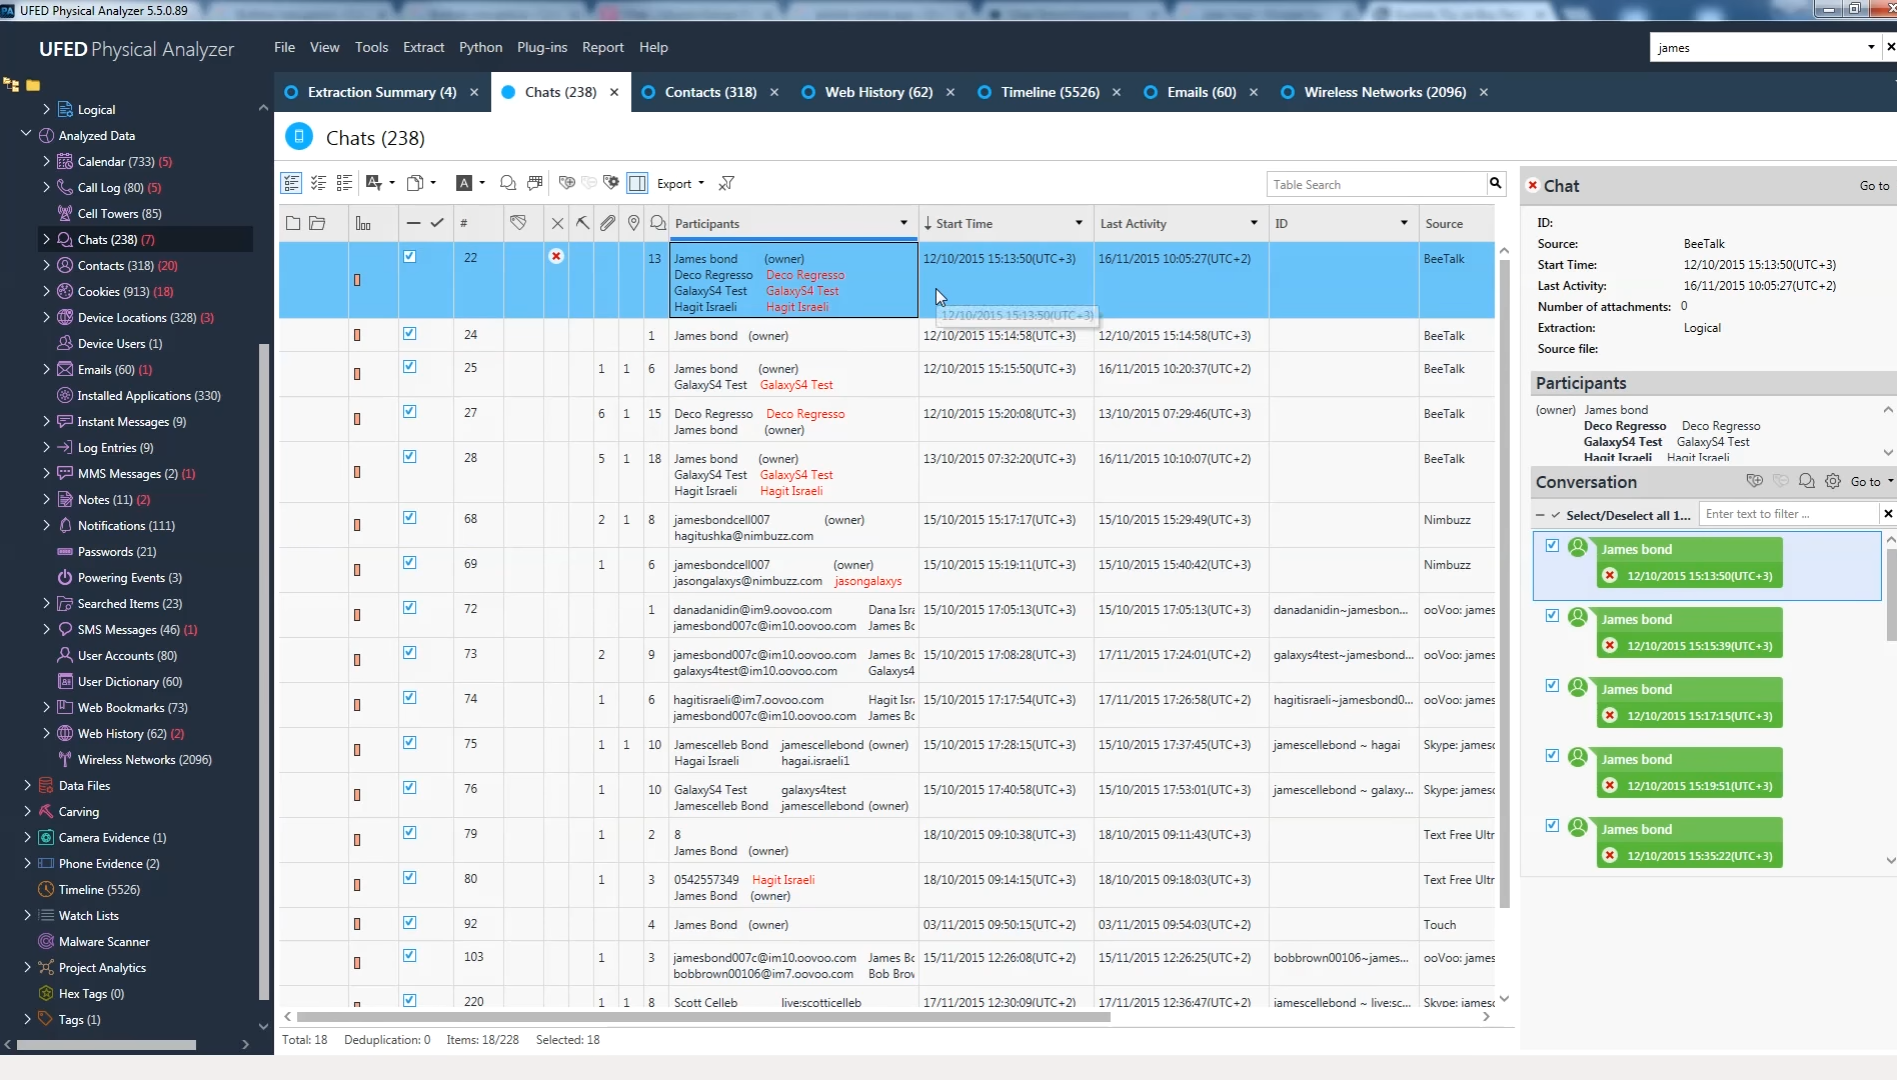
Task: Open the Participants column filter dropdown
Action: [903, 223]
